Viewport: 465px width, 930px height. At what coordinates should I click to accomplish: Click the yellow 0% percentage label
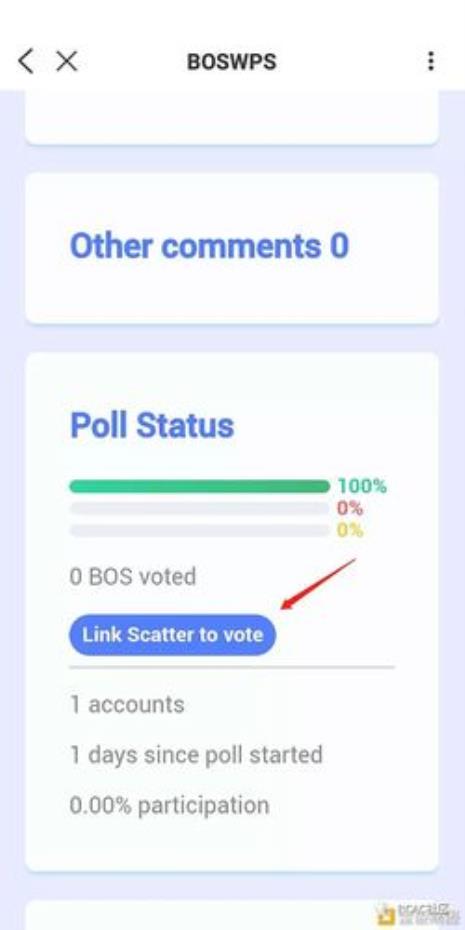pos(350,530)
